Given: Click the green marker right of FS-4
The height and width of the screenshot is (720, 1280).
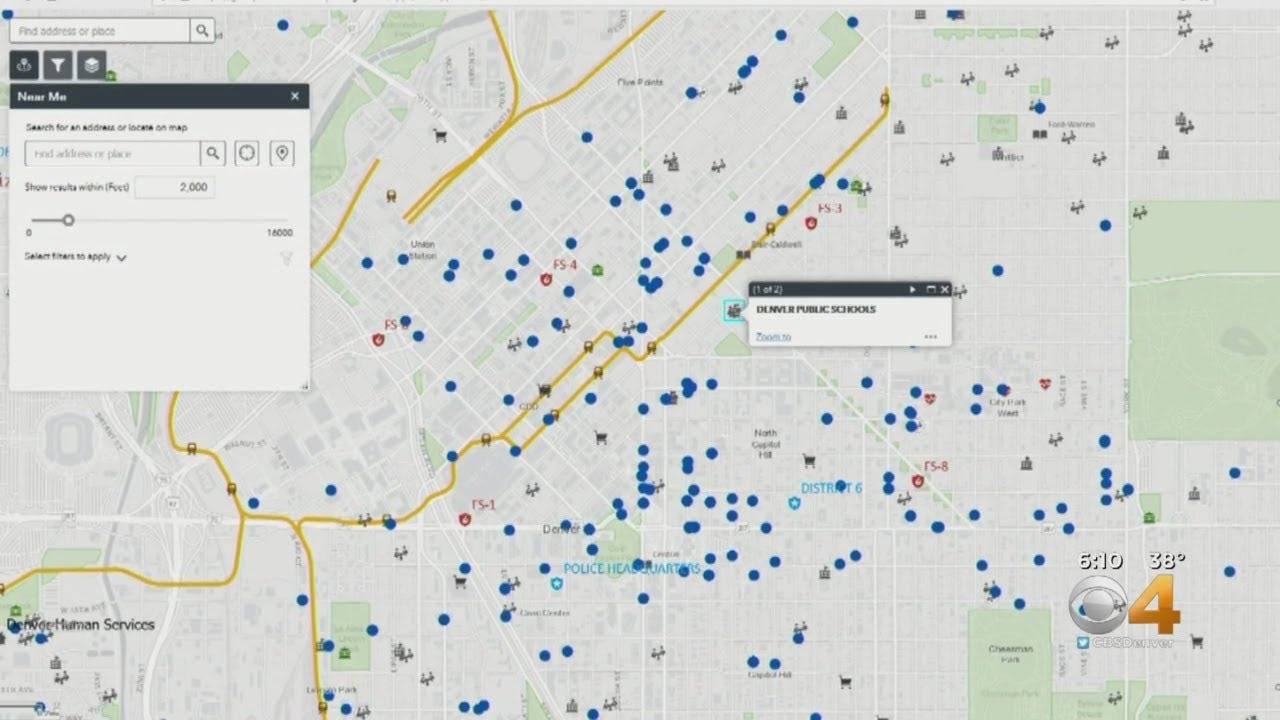Looking at the screenshot, I should point(598,270).
